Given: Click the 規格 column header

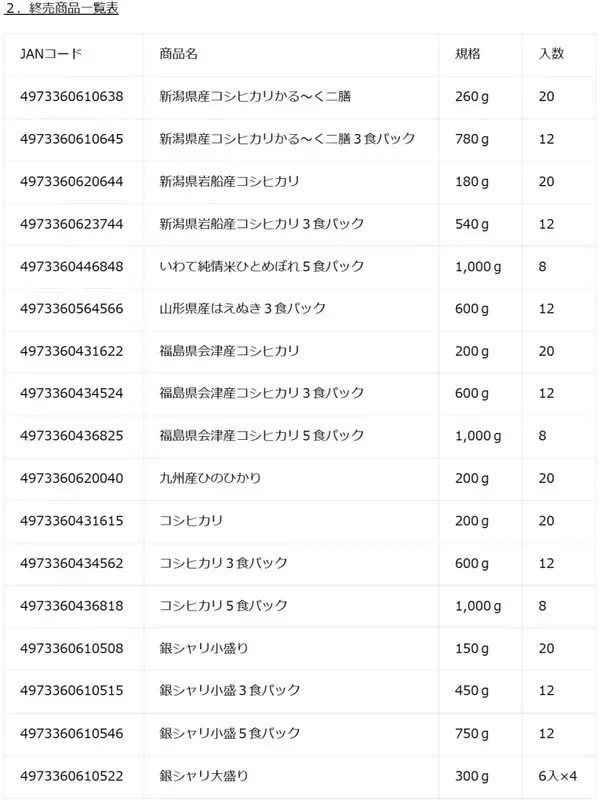Looking at the screenshot, I should click(467, 54).
